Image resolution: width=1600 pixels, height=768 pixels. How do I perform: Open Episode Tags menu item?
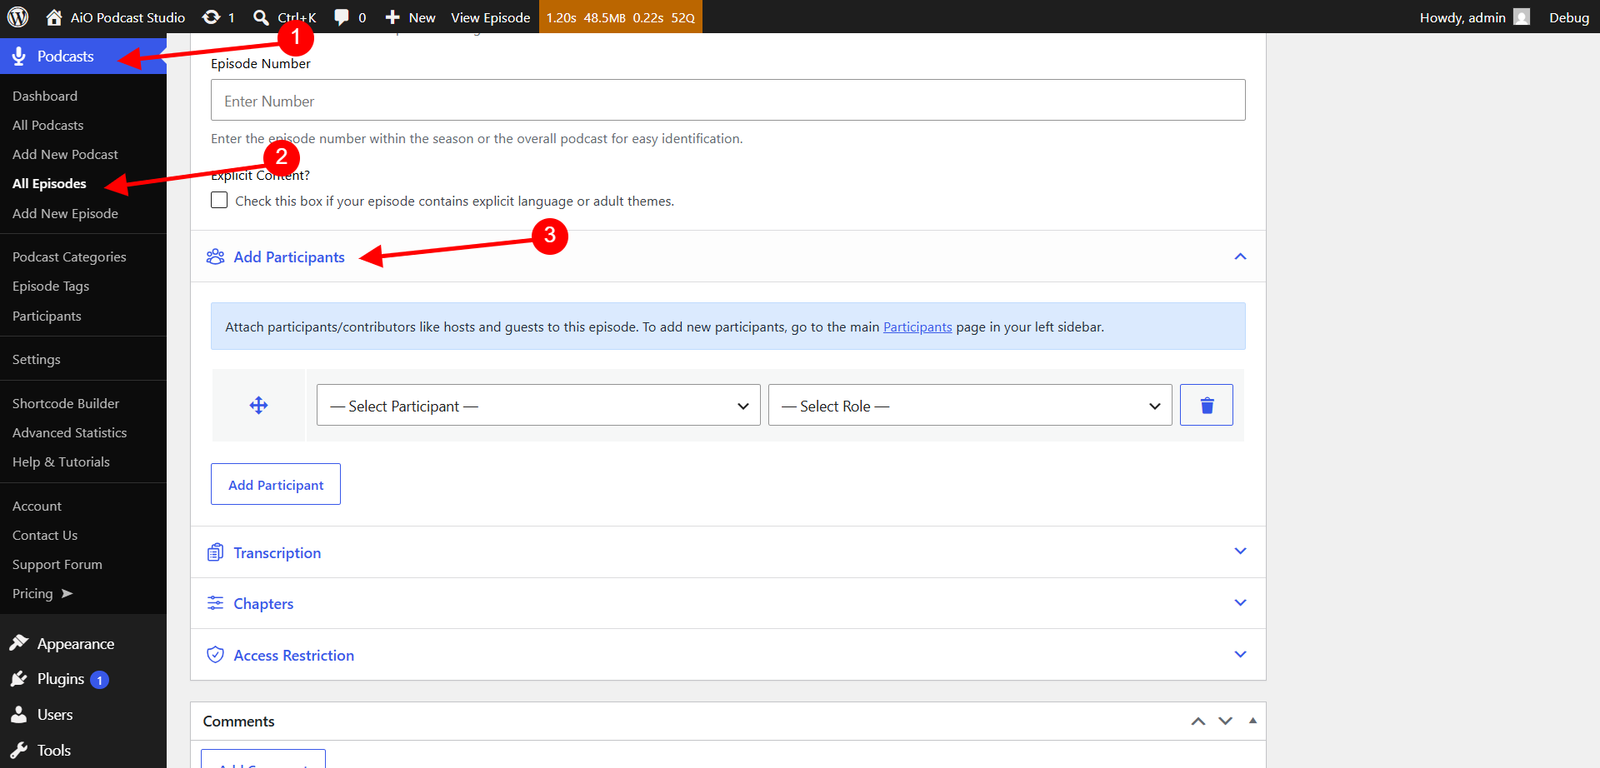[51, 286]
